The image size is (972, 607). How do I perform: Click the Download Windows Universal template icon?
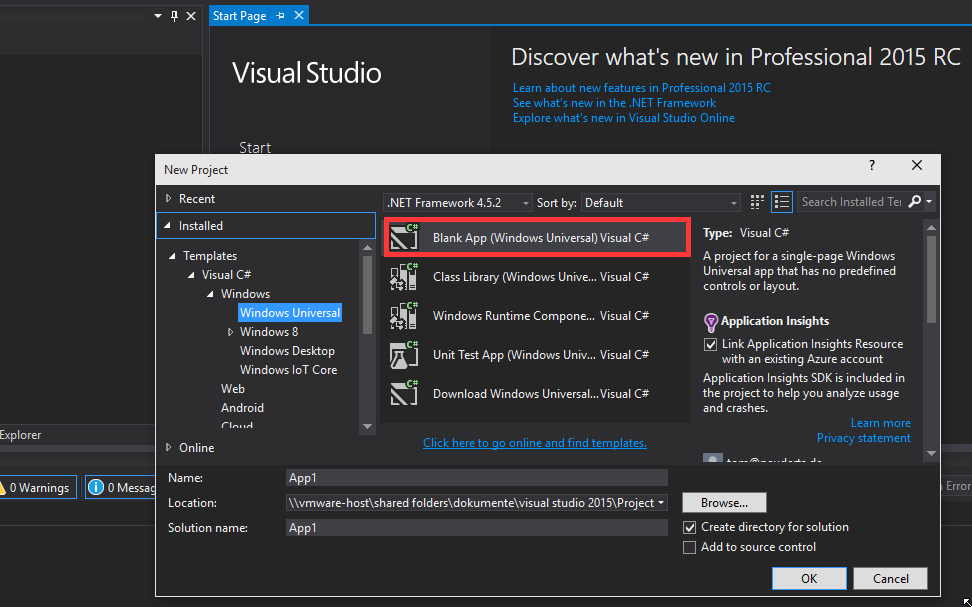(404, 394)
